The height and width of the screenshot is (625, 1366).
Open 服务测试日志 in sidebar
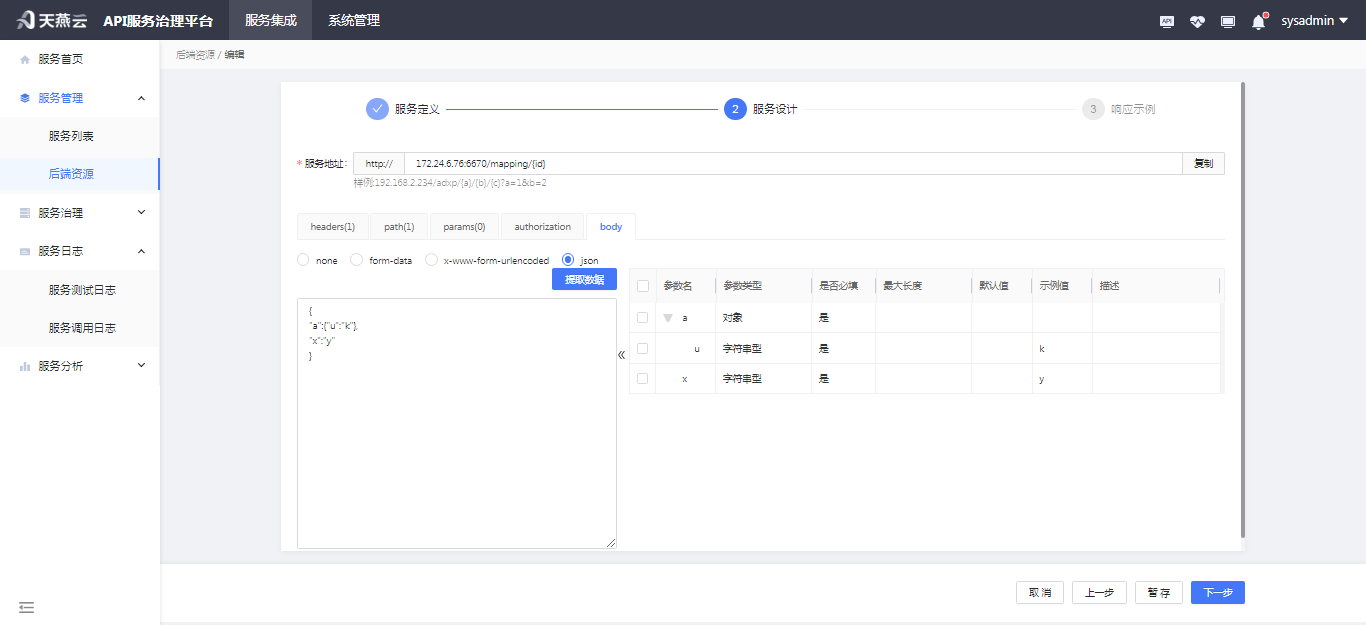click(80, 290)
